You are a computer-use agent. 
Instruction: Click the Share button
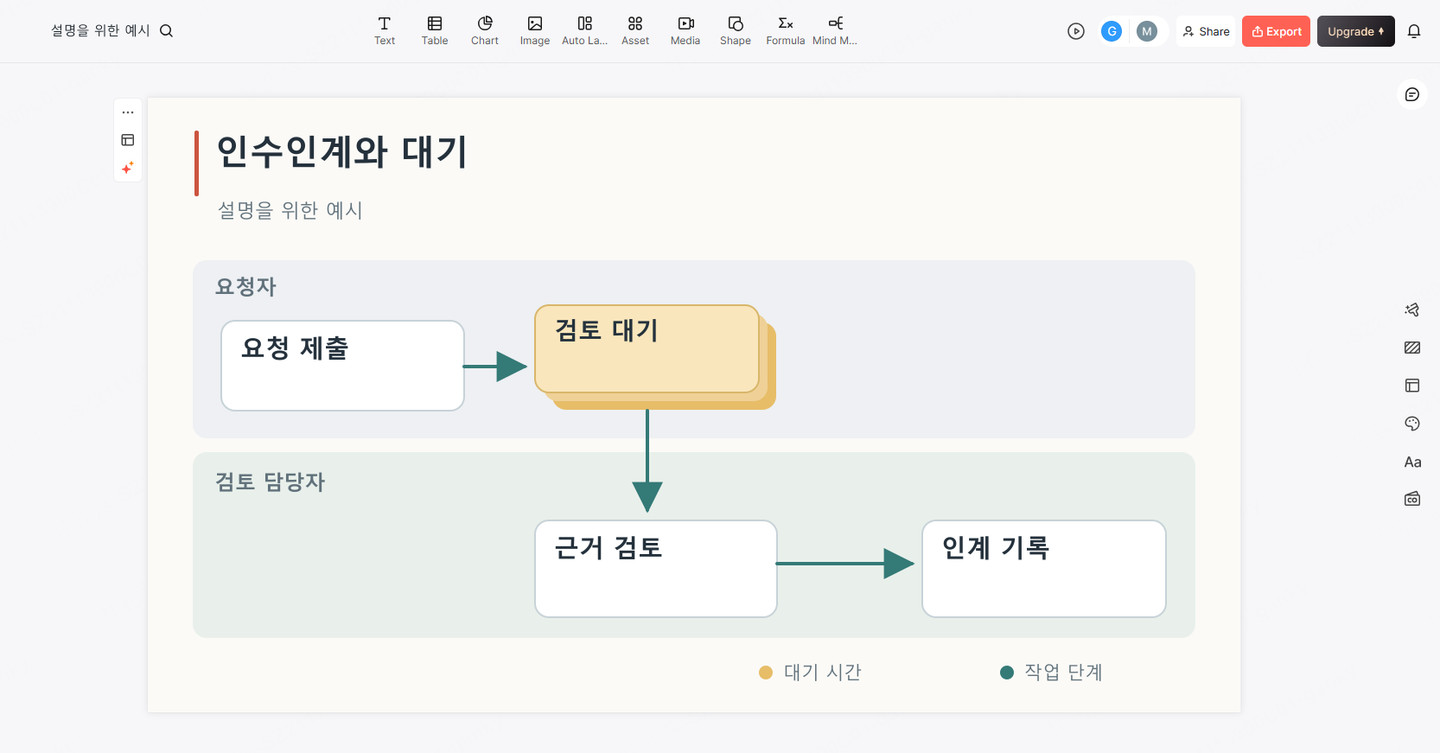tap(1206, 31)
